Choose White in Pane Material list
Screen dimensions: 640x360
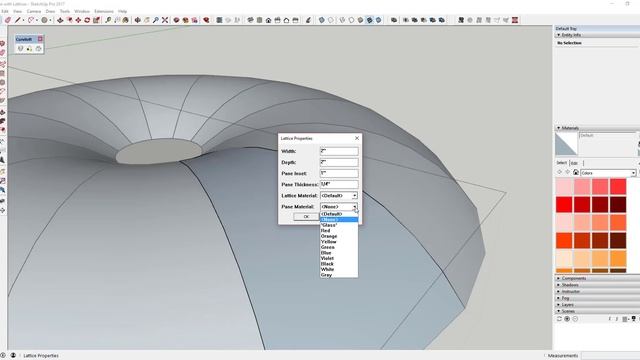click(339, 269)
